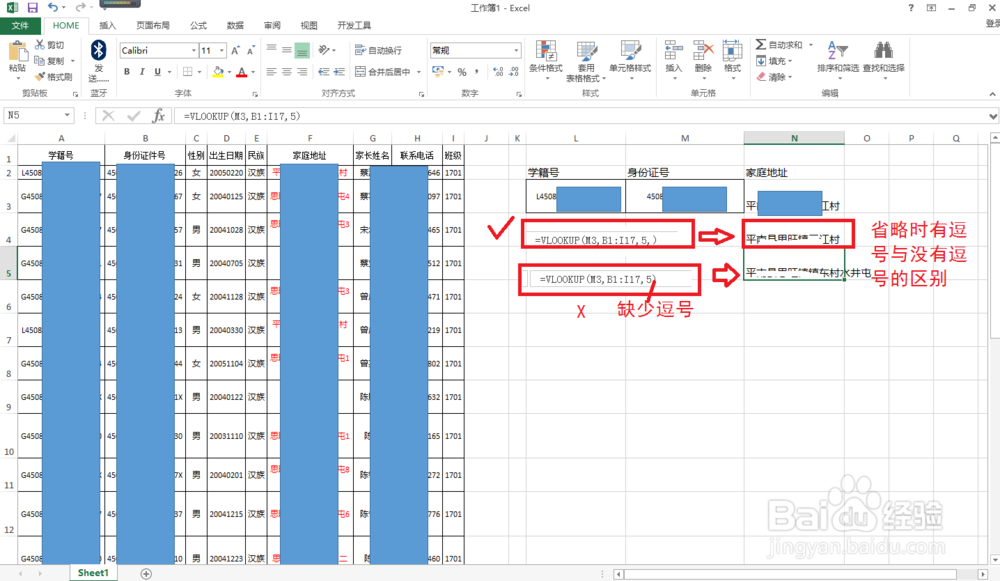Apply yellow fill color bucket
Screen dimensions: 1000x581
point(218,71)
